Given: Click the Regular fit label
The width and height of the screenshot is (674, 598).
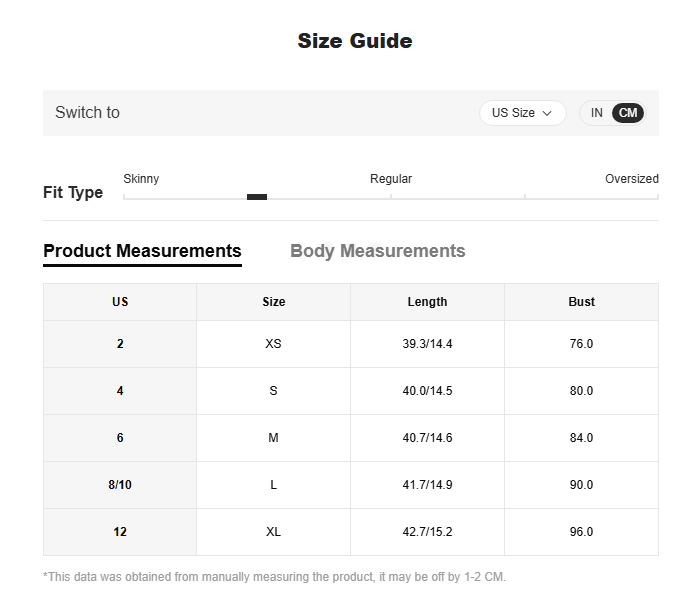Looking at the screenshot, I should pyautogui.click(x=391, y=178).
